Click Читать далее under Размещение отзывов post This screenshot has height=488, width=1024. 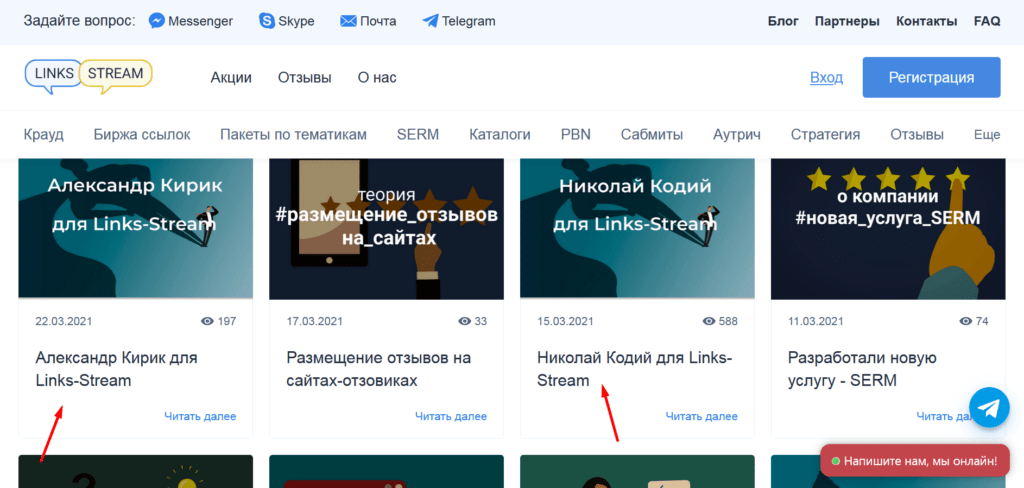pyautogui.click(x=451, y=416)
